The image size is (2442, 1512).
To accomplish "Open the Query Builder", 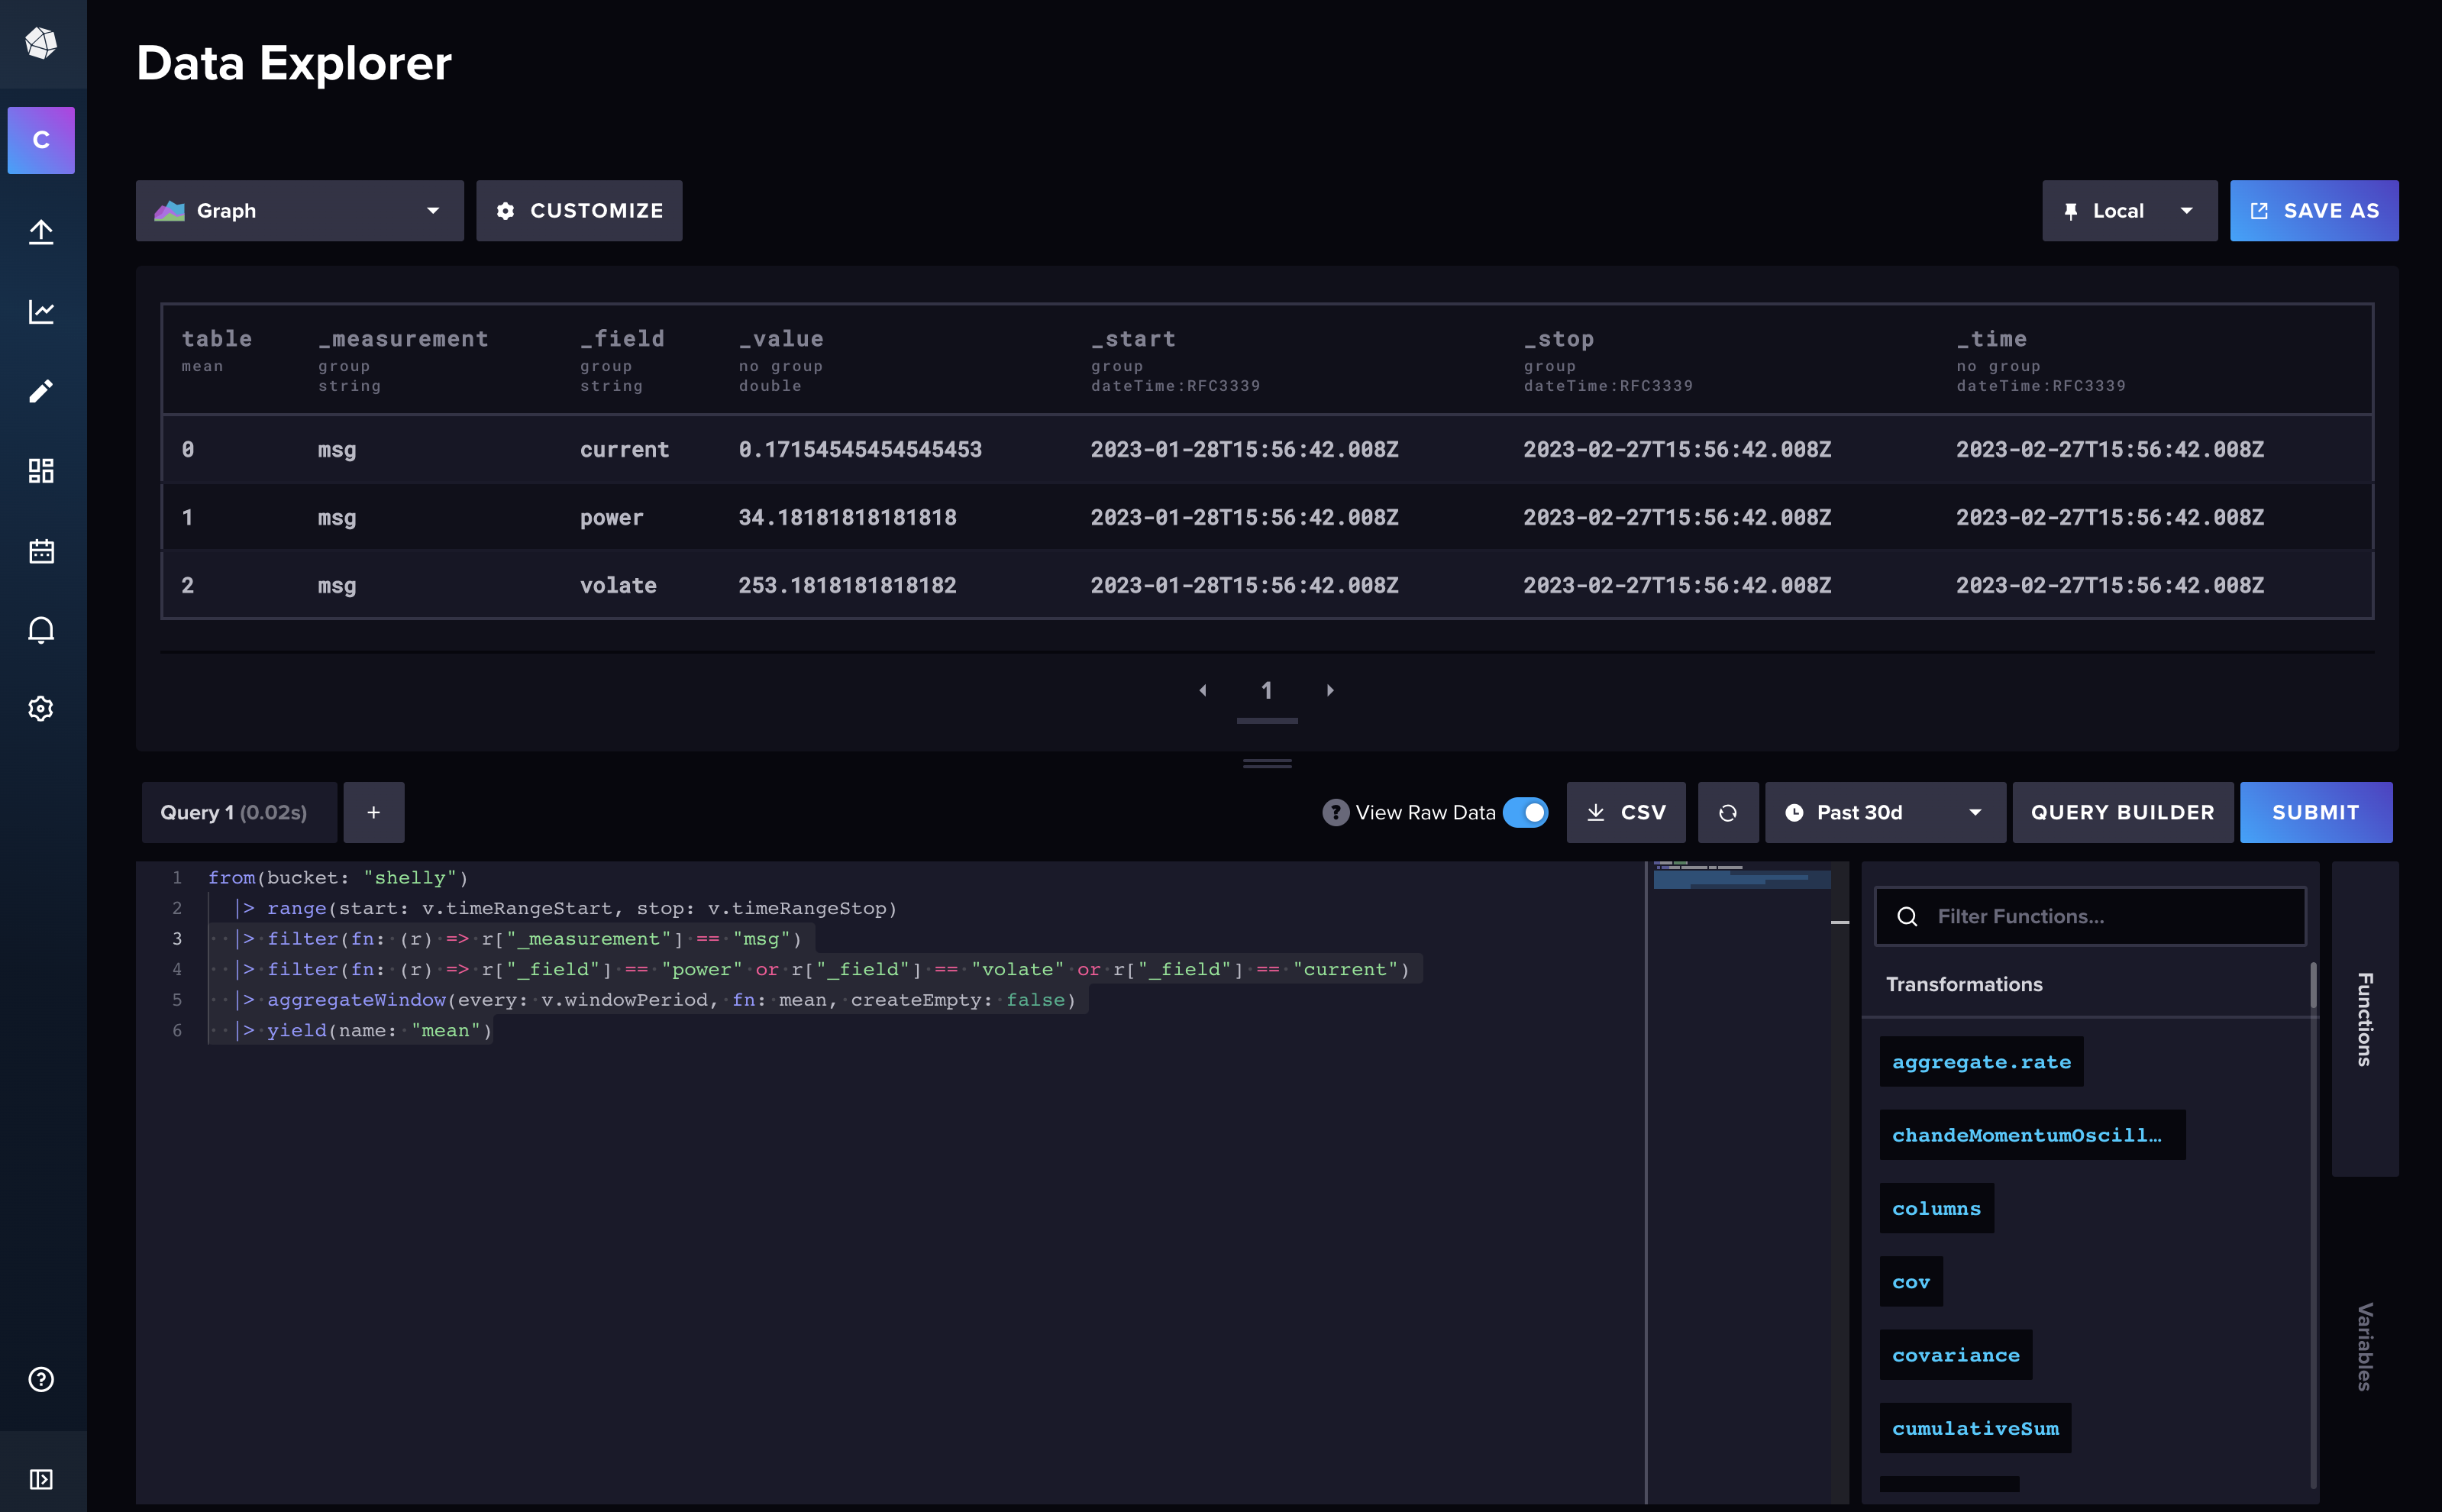I will tap(2122, 812).
